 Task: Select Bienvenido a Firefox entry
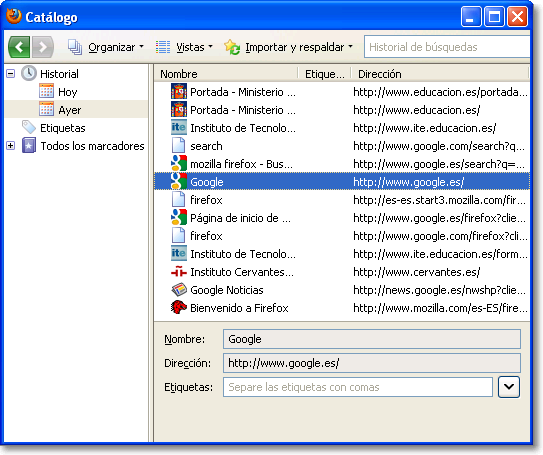pos(342,308)
